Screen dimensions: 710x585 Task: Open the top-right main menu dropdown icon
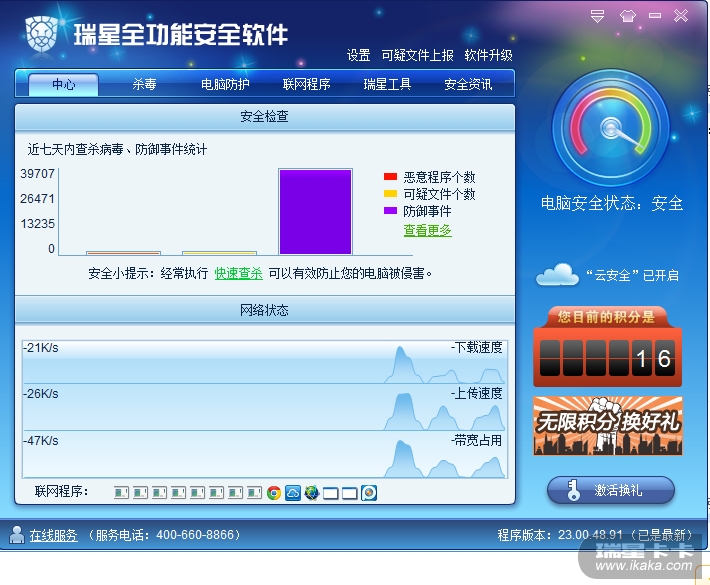coord(597,16)
